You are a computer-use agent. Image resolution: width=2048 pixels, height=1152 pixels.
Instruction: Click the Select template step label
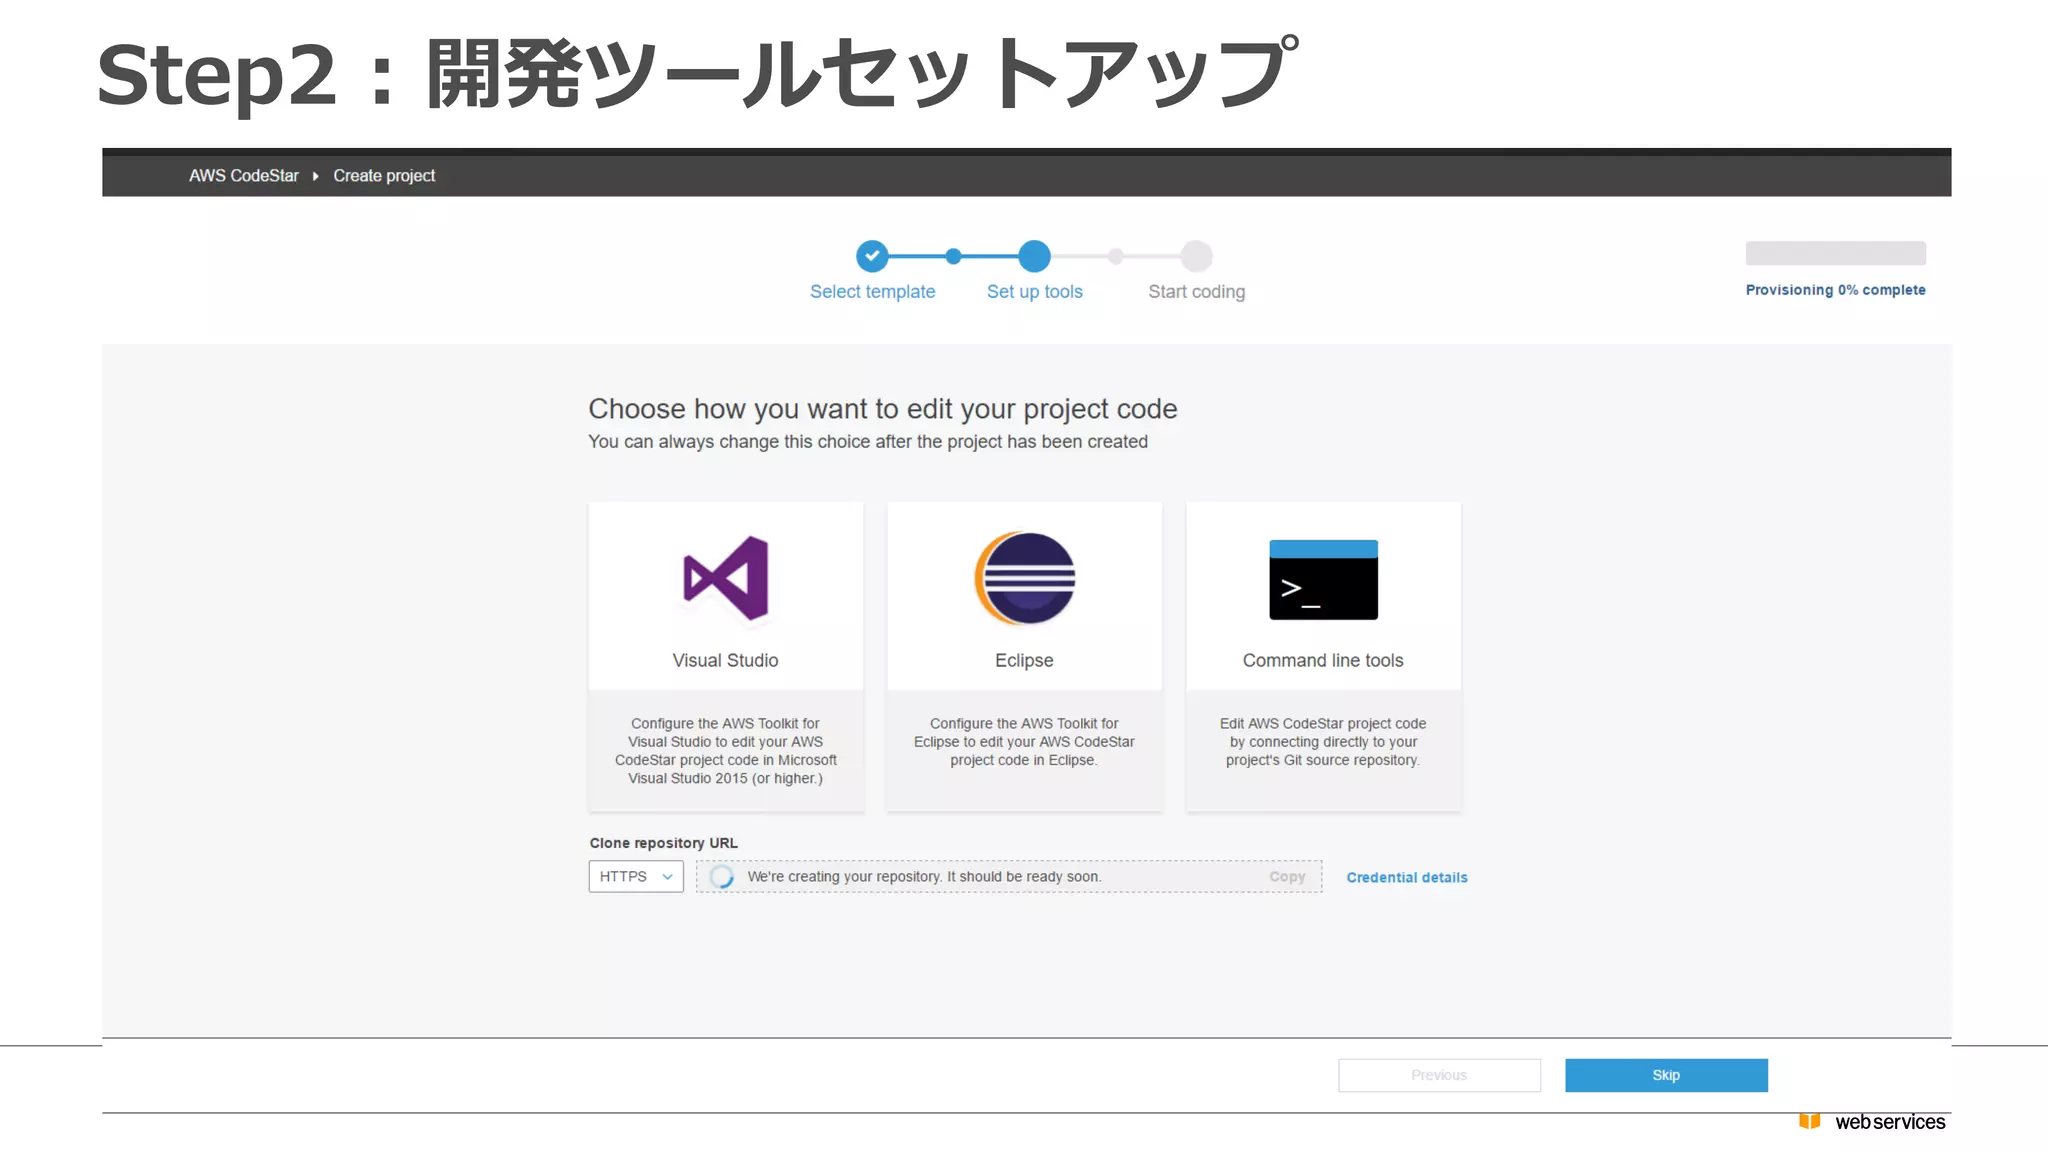[872, 291]
